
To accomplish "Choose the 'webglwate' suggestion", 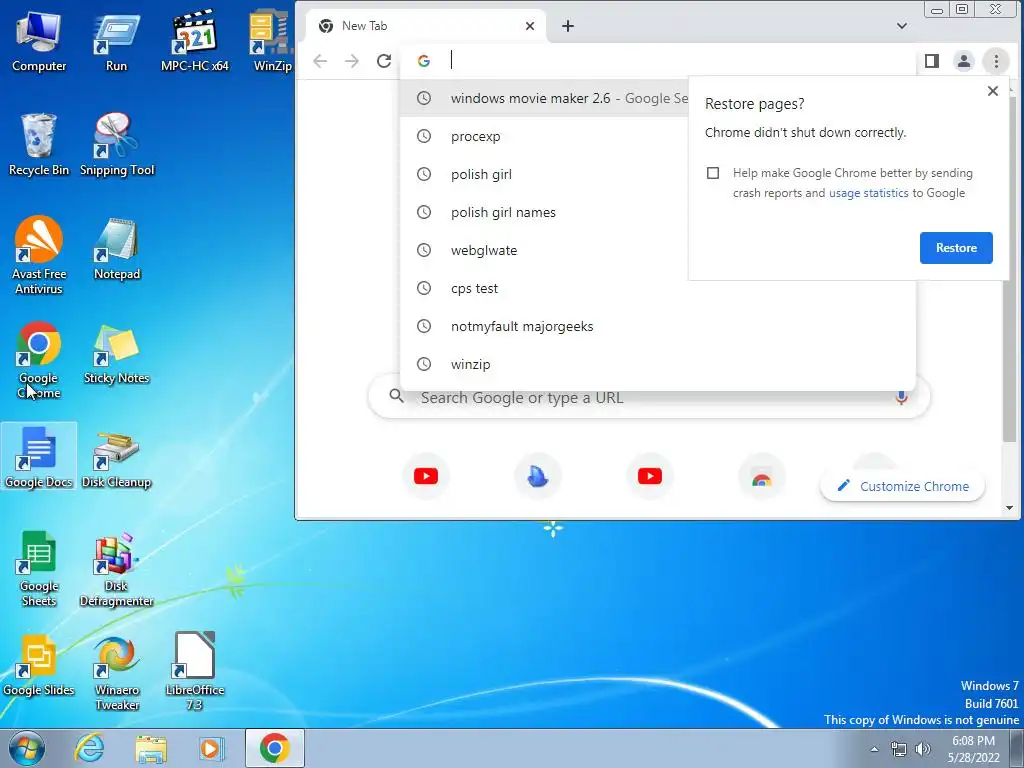I will [x=658, y=250].
